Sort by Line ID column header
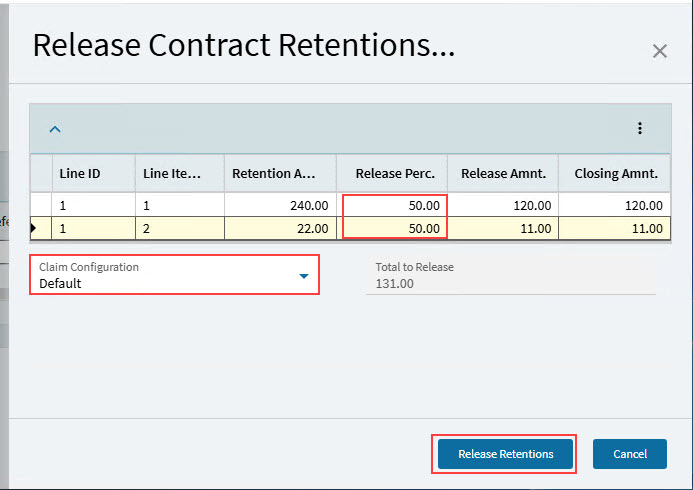Image resolution: width=693 pixels, height=490 pixels. click(x=94, y=173)
